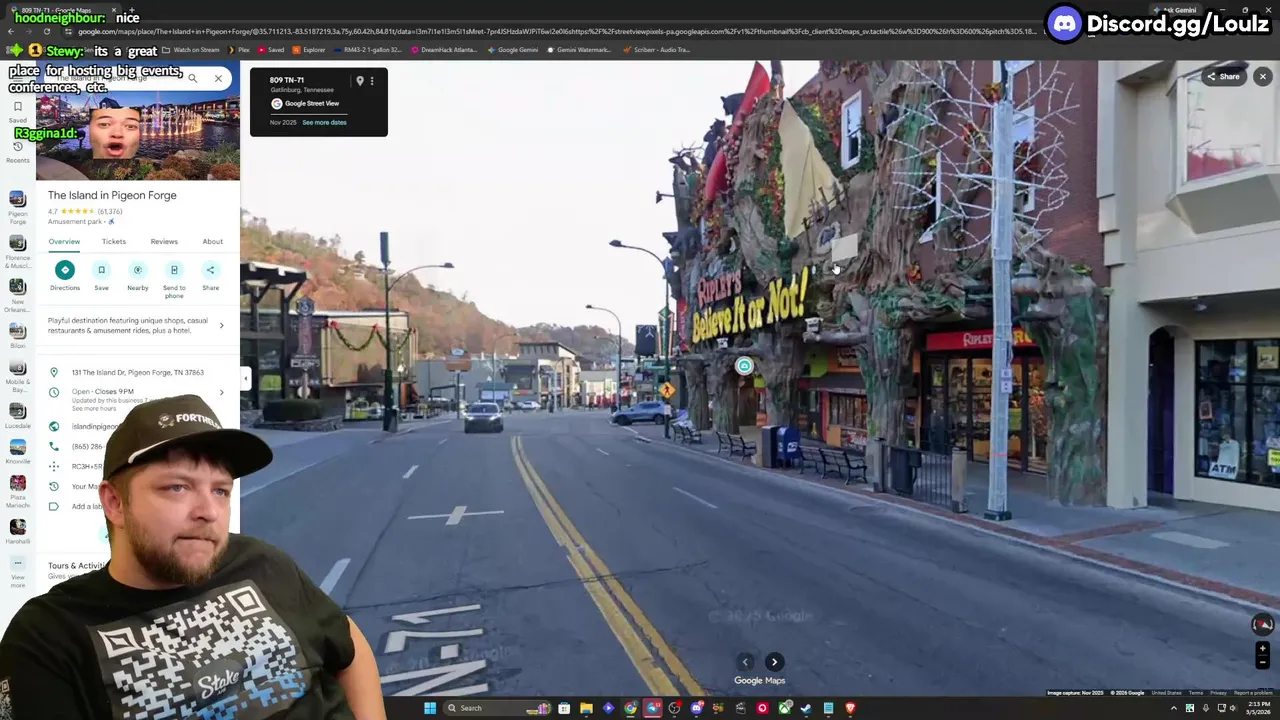
Task: Show hidden system tray icons
Action: 1174,708
